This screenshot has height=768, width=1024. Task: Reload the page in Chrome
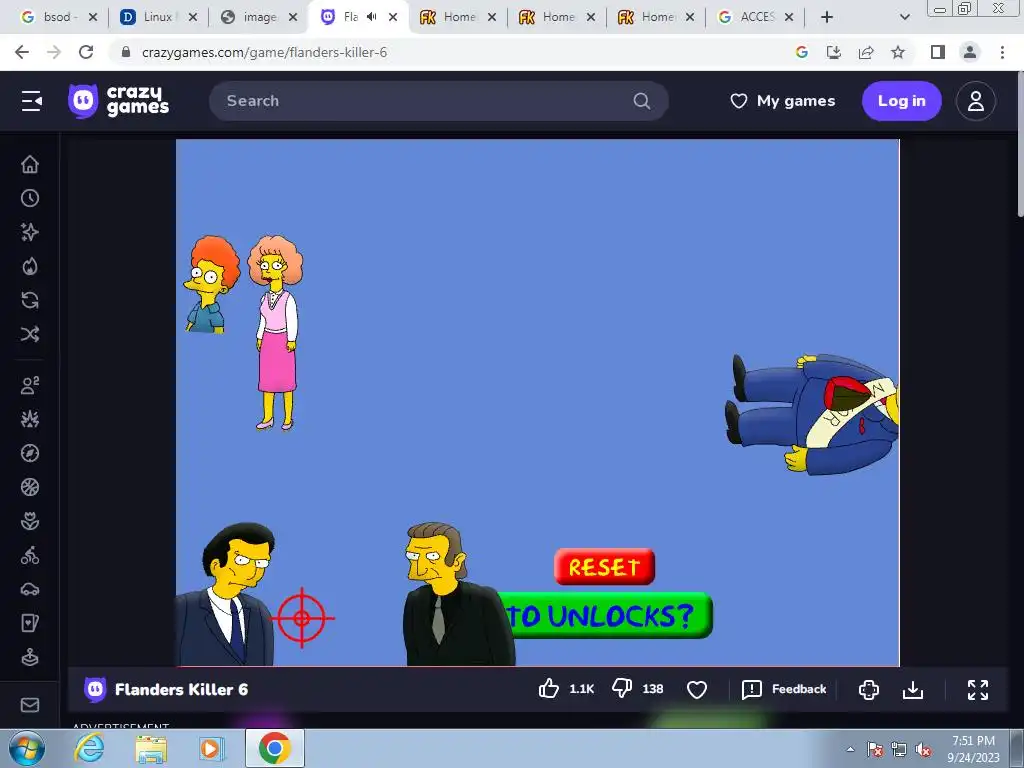[x=86, y=52]
